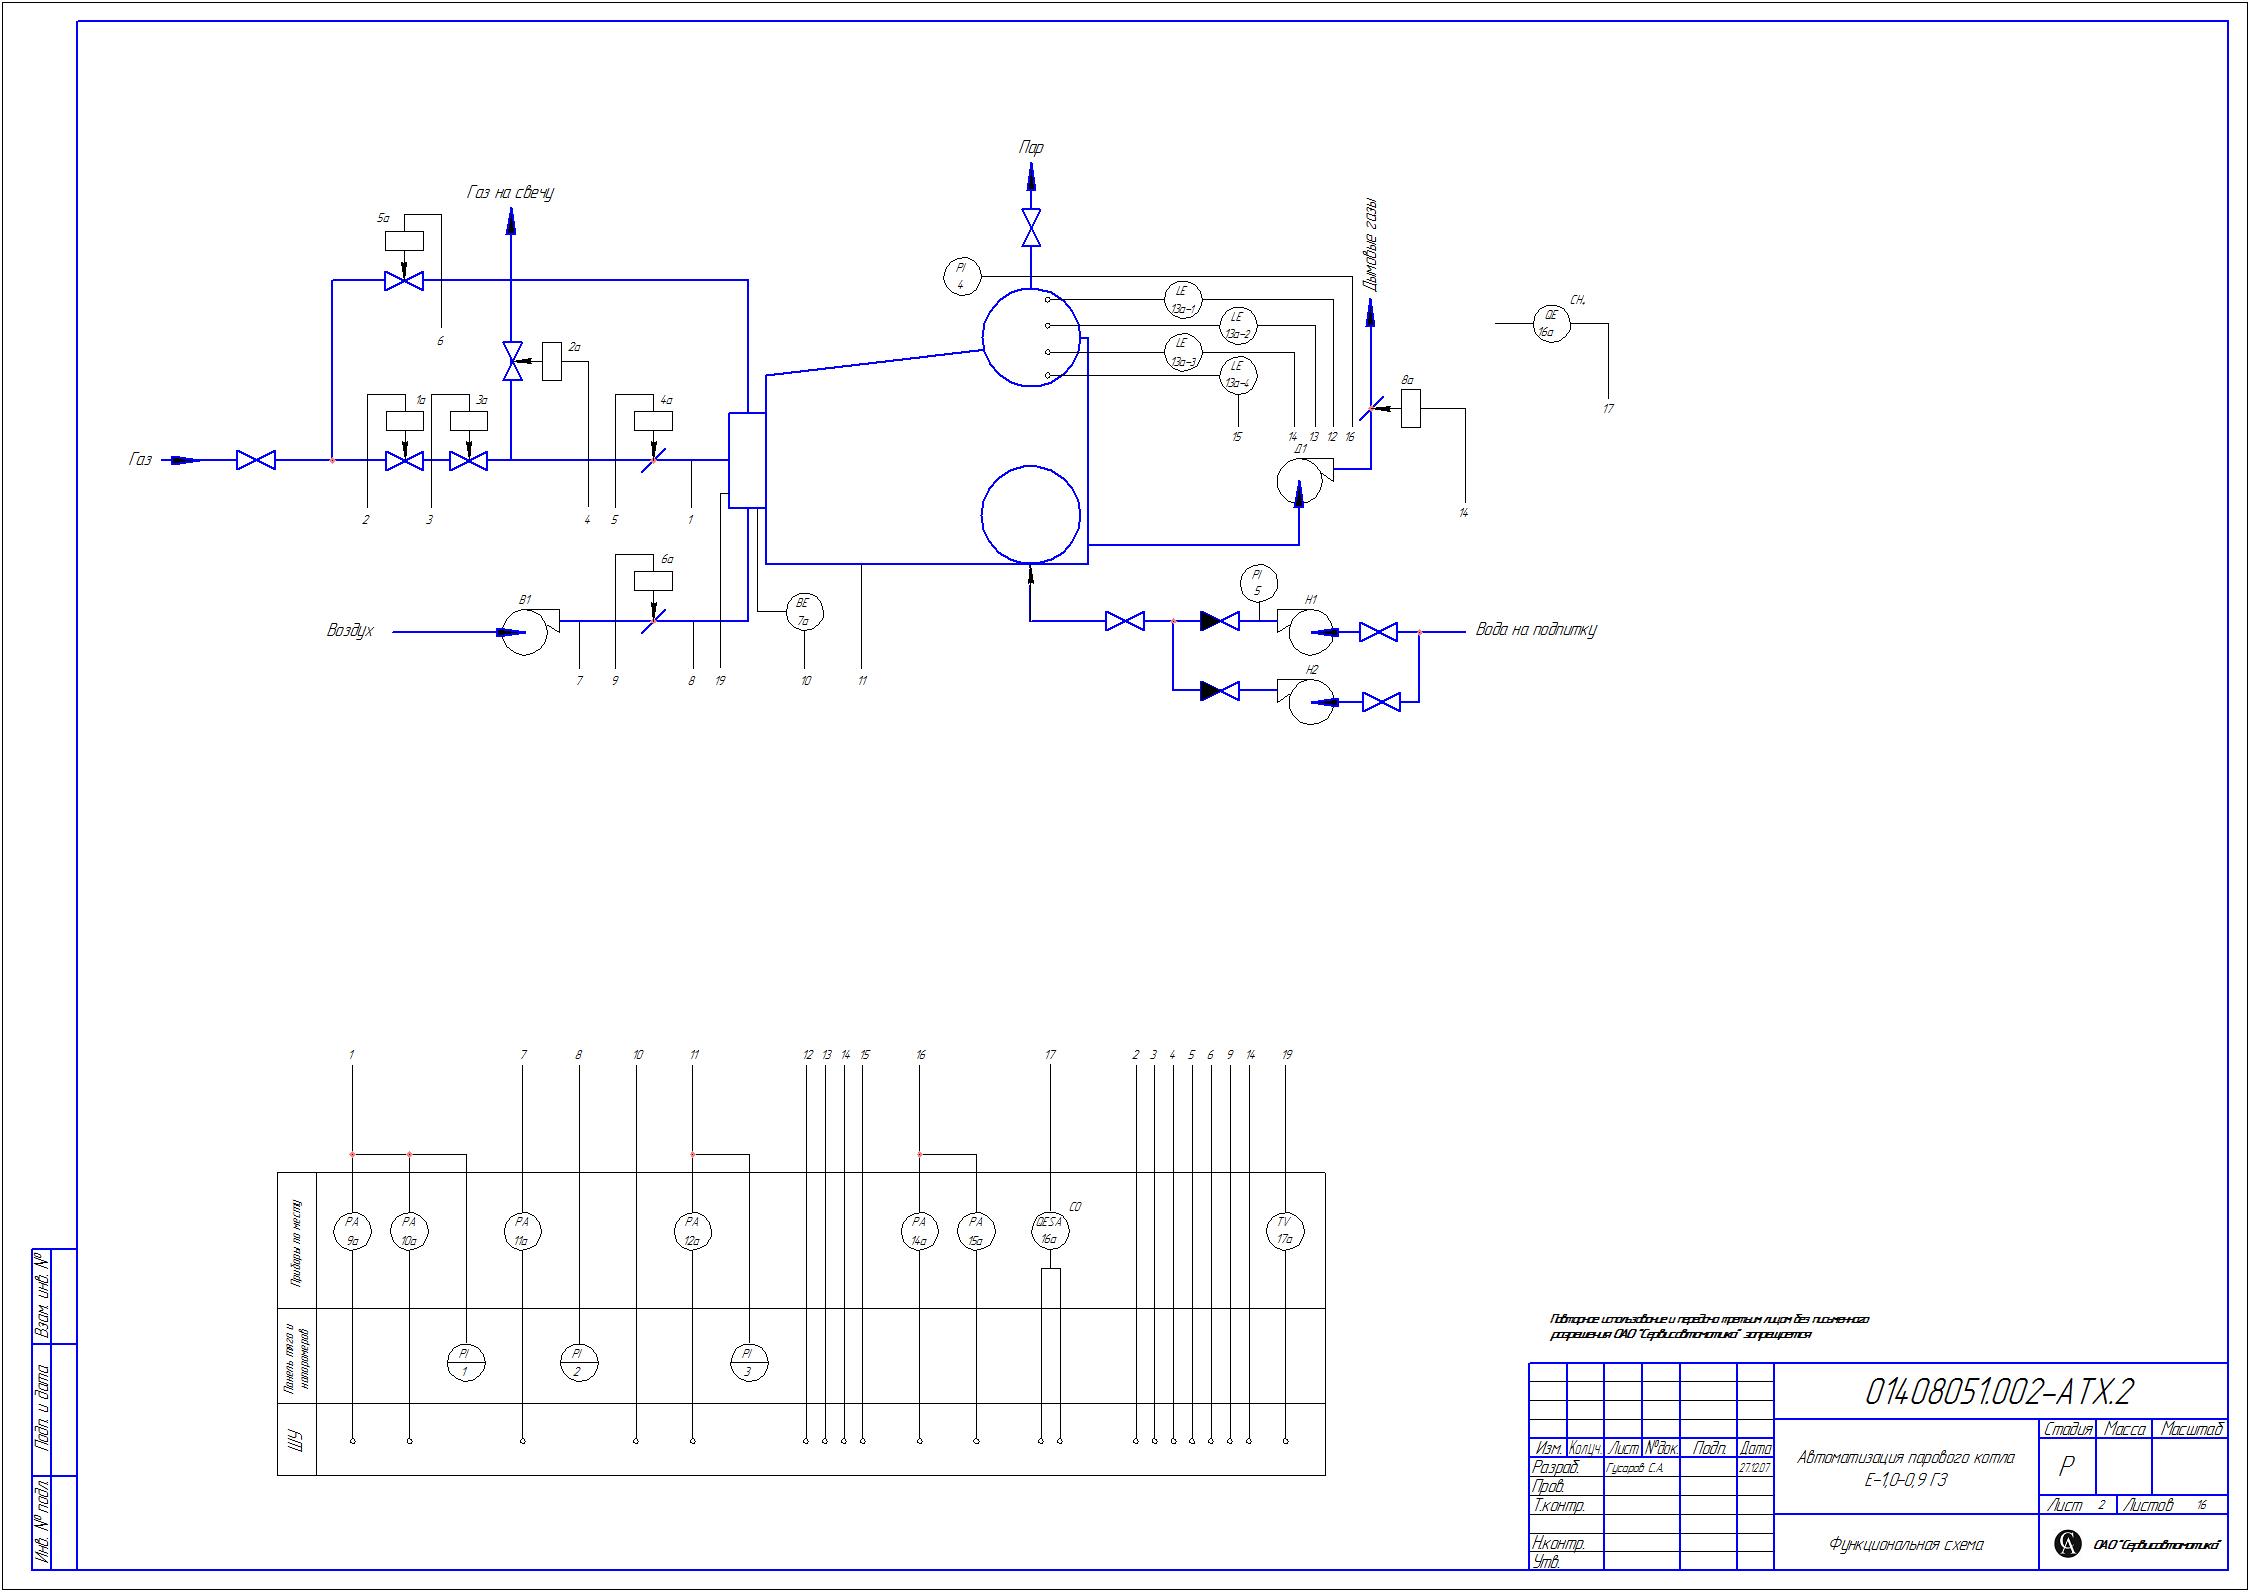Image resolution: width=2249 pixels, height=1592 pixels.
Task: Click the 'CO' label near QESA 16a
Action: point(1075,1207)
